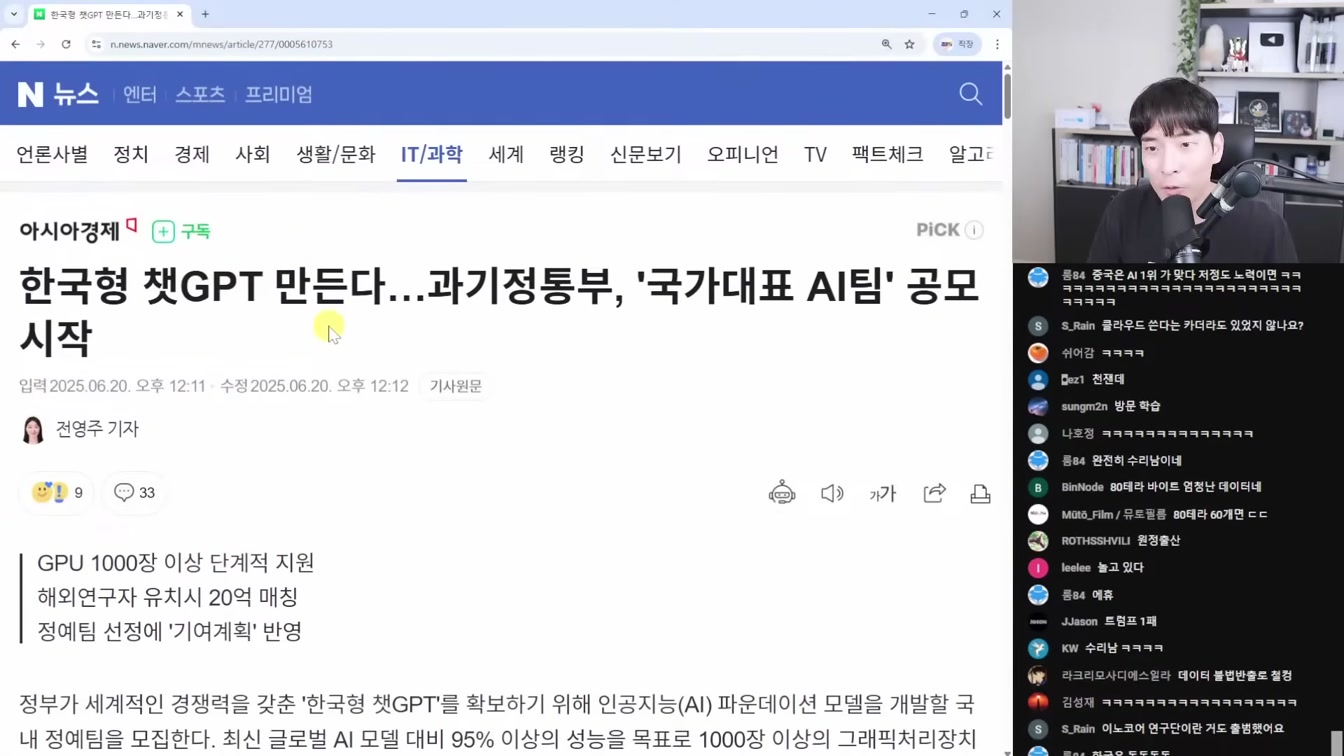This screenshot has height=756, width=1344.
Task: Change font size with 가가 icon
Action: click(x=883, y=493)
